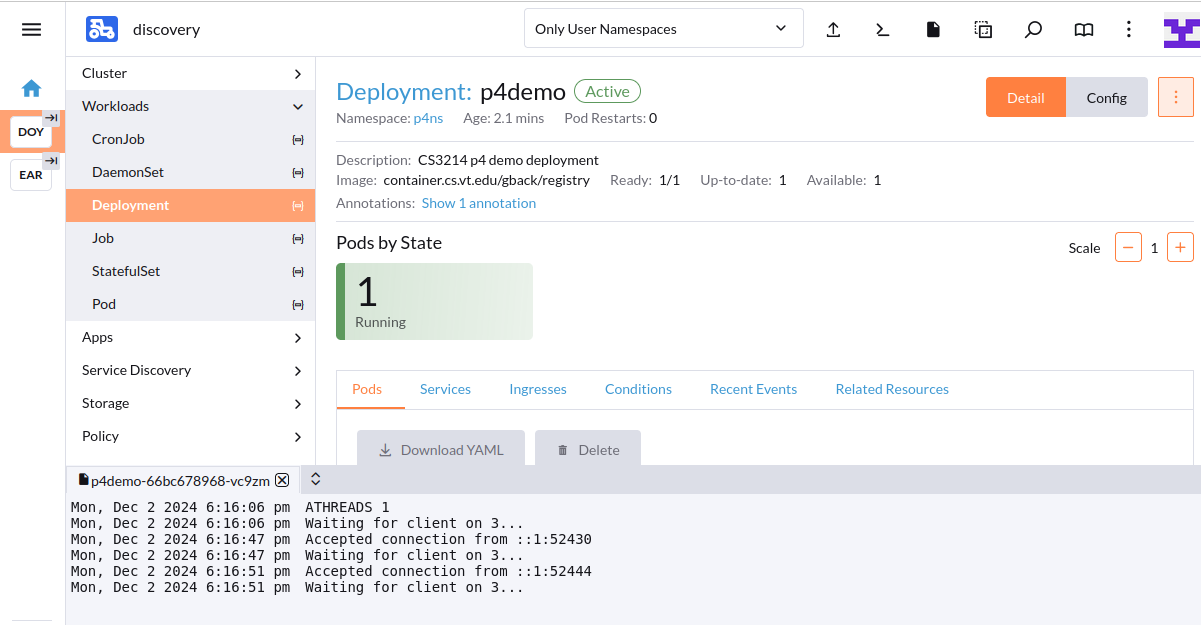Click the Import YAML upload icon
The height and width of the screenshot is (625, 1201).
pos(833,30)
